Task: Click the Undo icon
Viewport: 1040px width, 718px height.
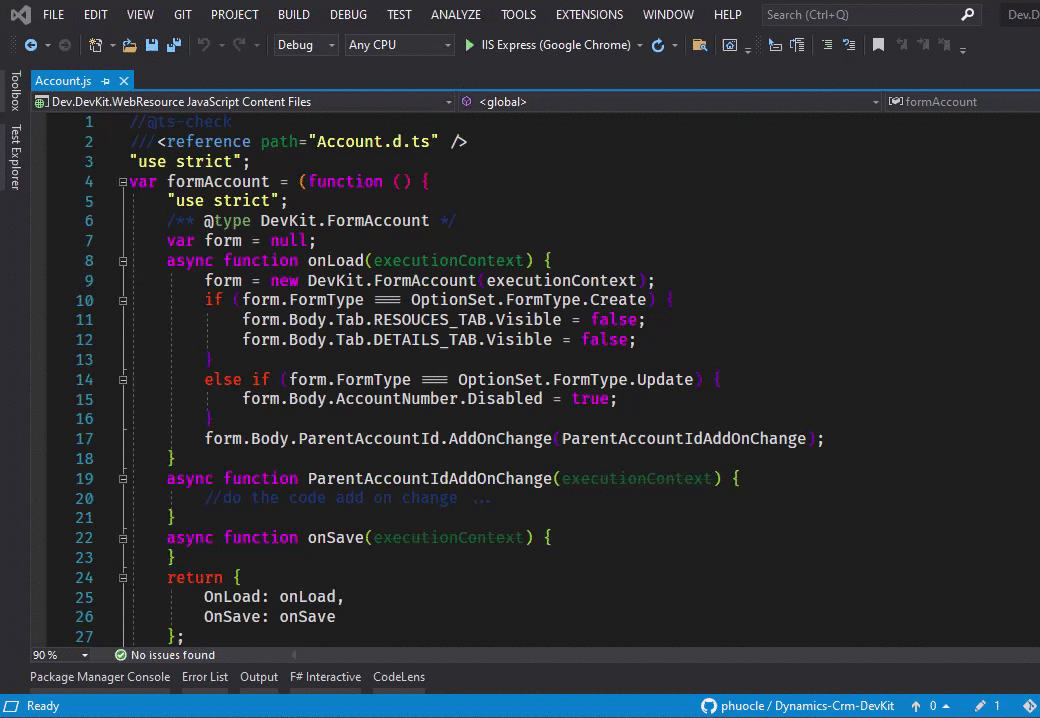Action: 204,45
